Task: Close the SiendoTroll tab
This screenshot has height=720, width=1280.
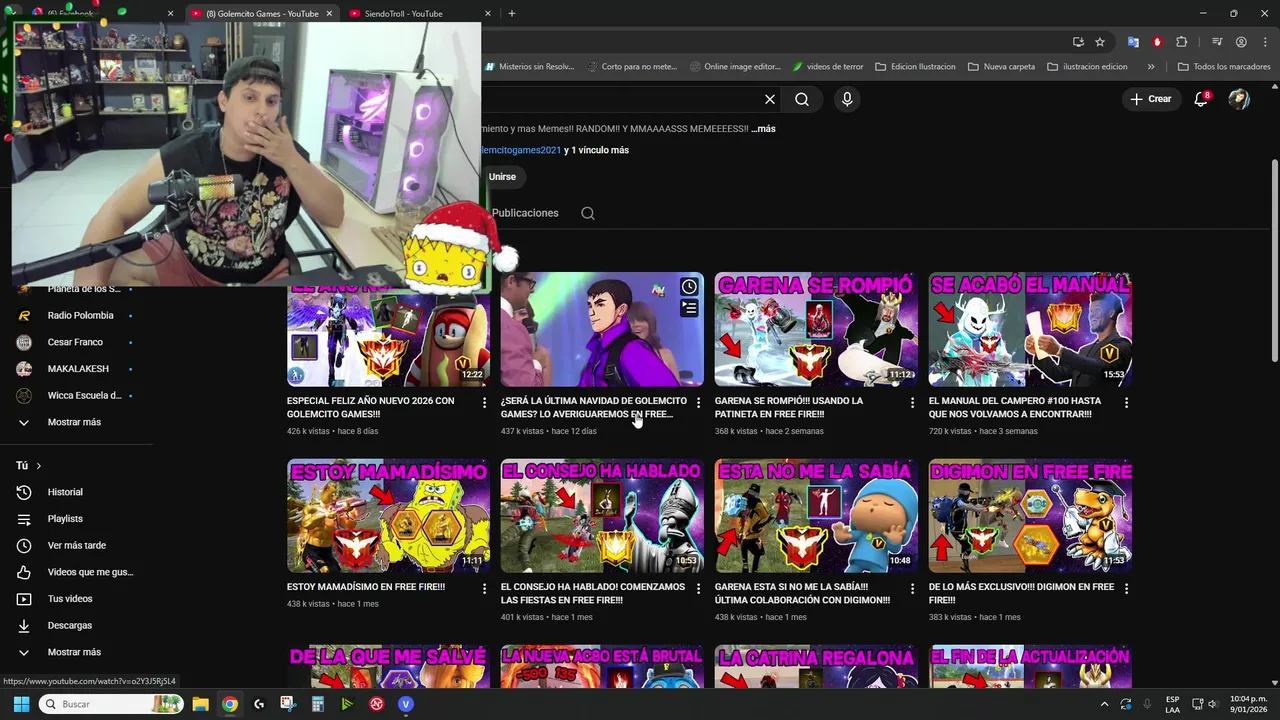Action: tap(488, 14)
